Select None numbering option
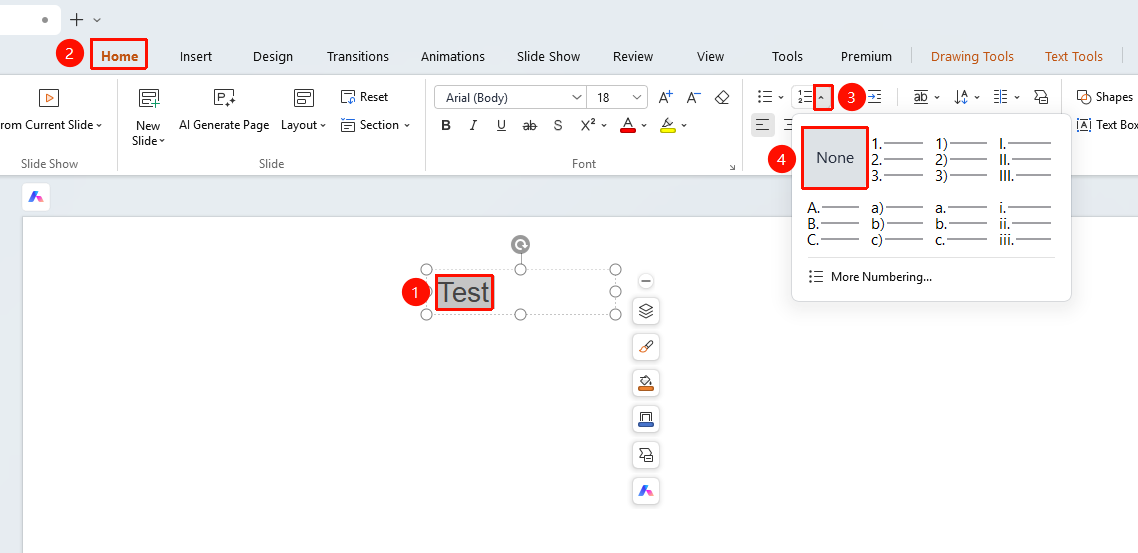This screenshot has height=553, width=1138. tap(835, 157)
